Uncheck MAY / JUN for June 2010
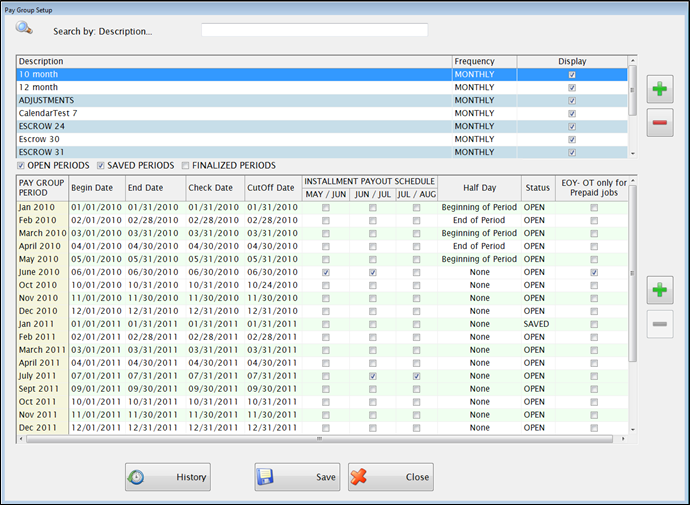Viewport: 690px width, 505px height. point(326,273)
